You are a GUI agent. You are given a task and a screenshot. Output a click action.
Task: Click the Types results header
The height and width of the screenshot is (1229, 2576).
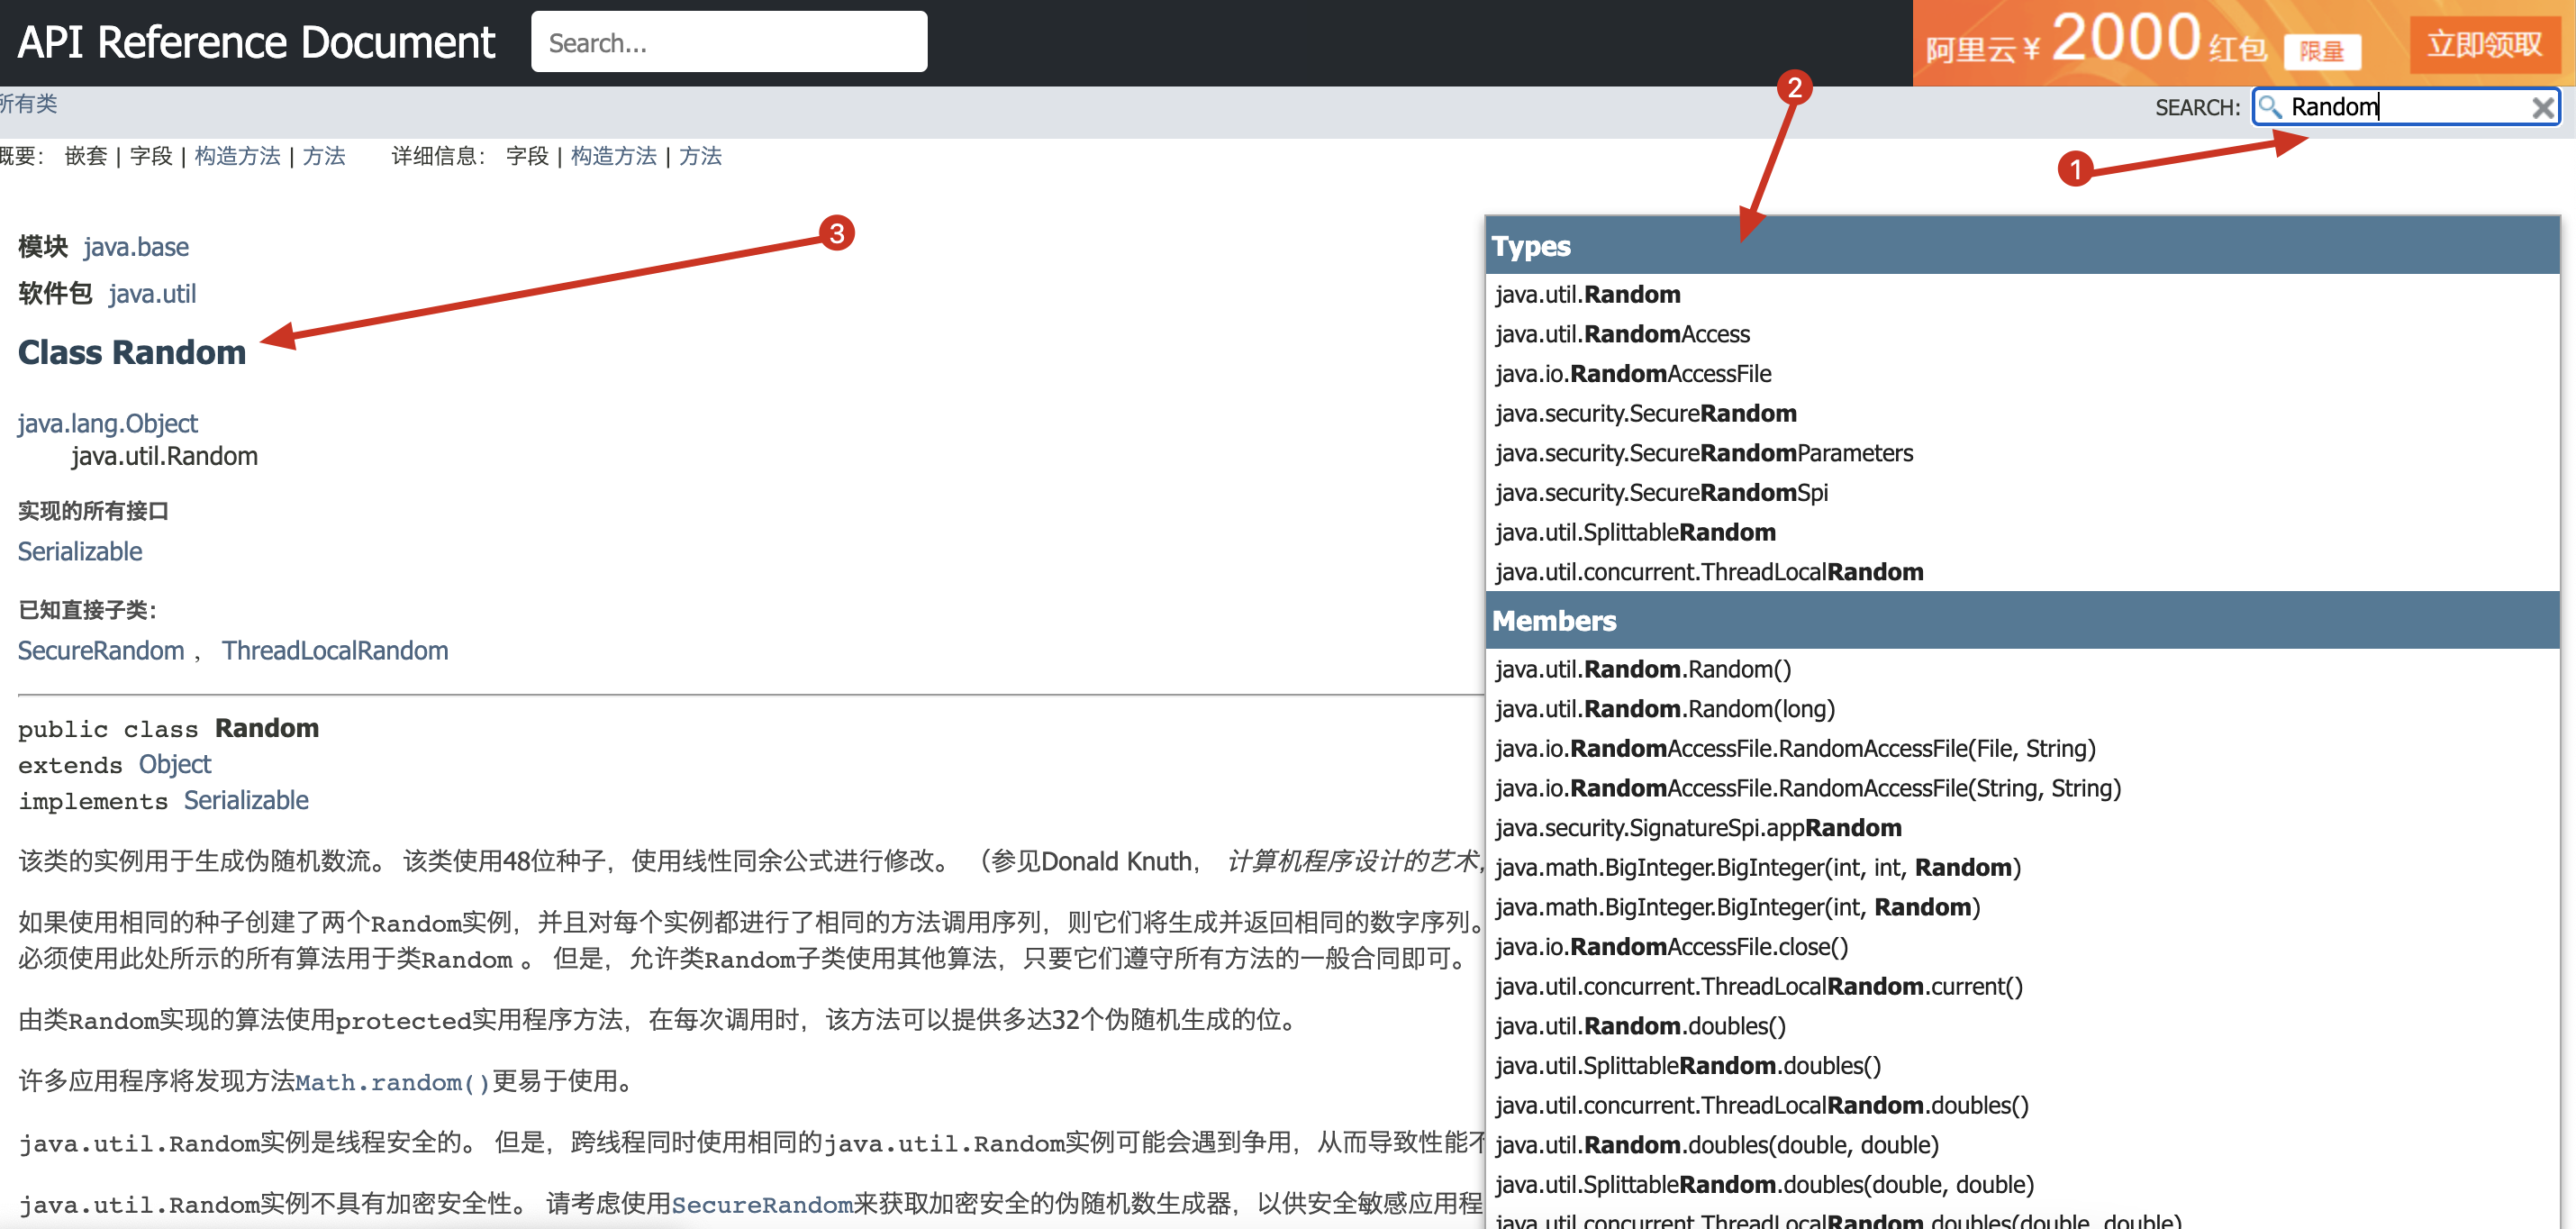(2022, 246)
